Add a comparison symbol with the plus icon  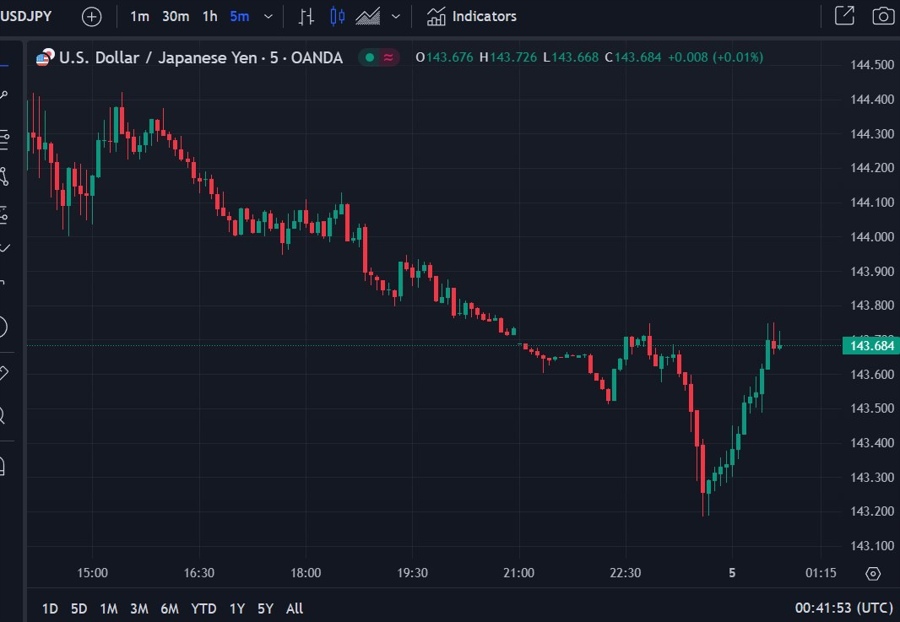[90, 16]
